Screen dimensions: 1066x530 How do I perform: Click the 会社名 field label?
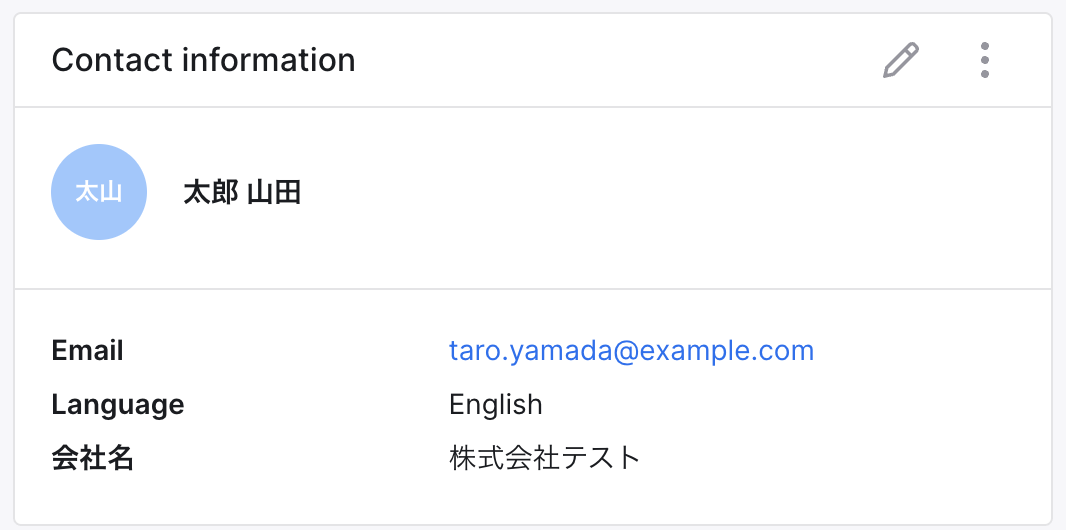click(92, 459)
